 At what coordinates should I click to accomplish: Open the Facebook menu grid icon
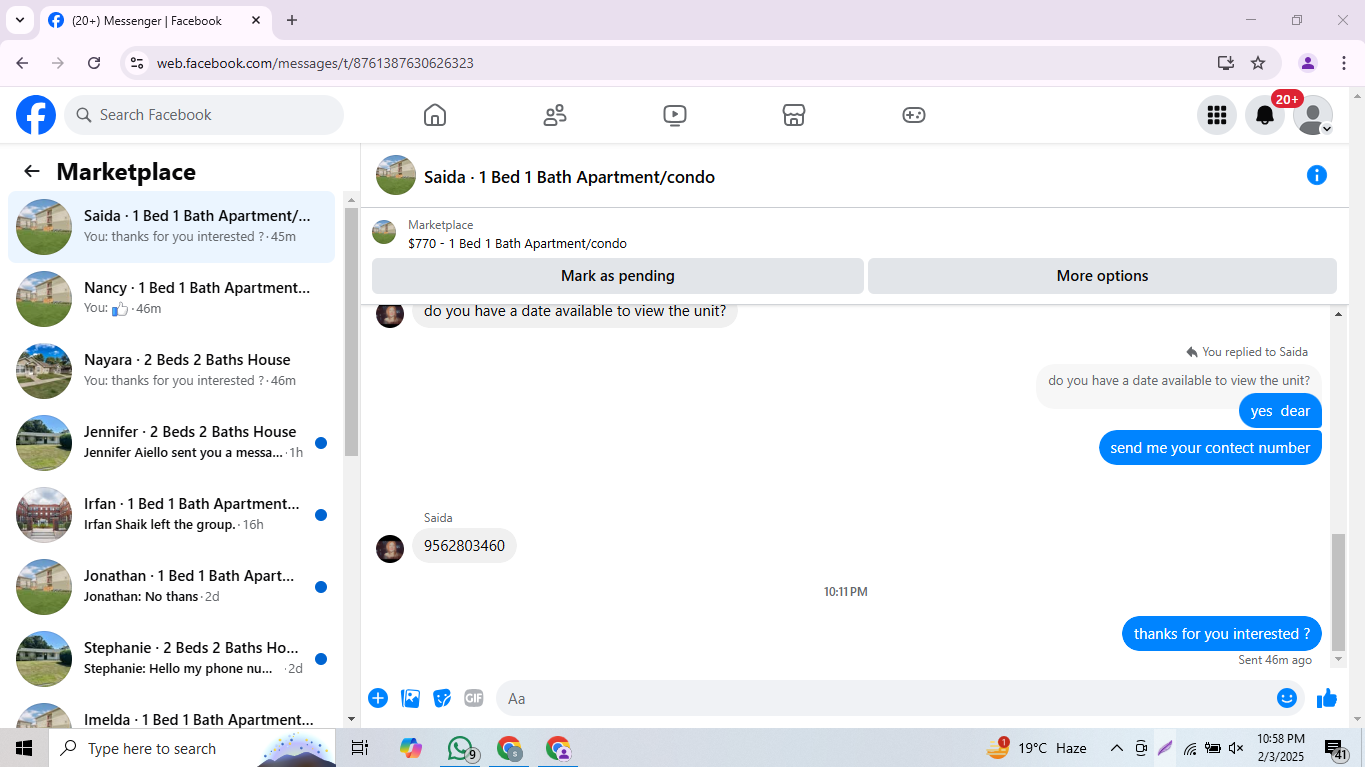point(1217,115)
